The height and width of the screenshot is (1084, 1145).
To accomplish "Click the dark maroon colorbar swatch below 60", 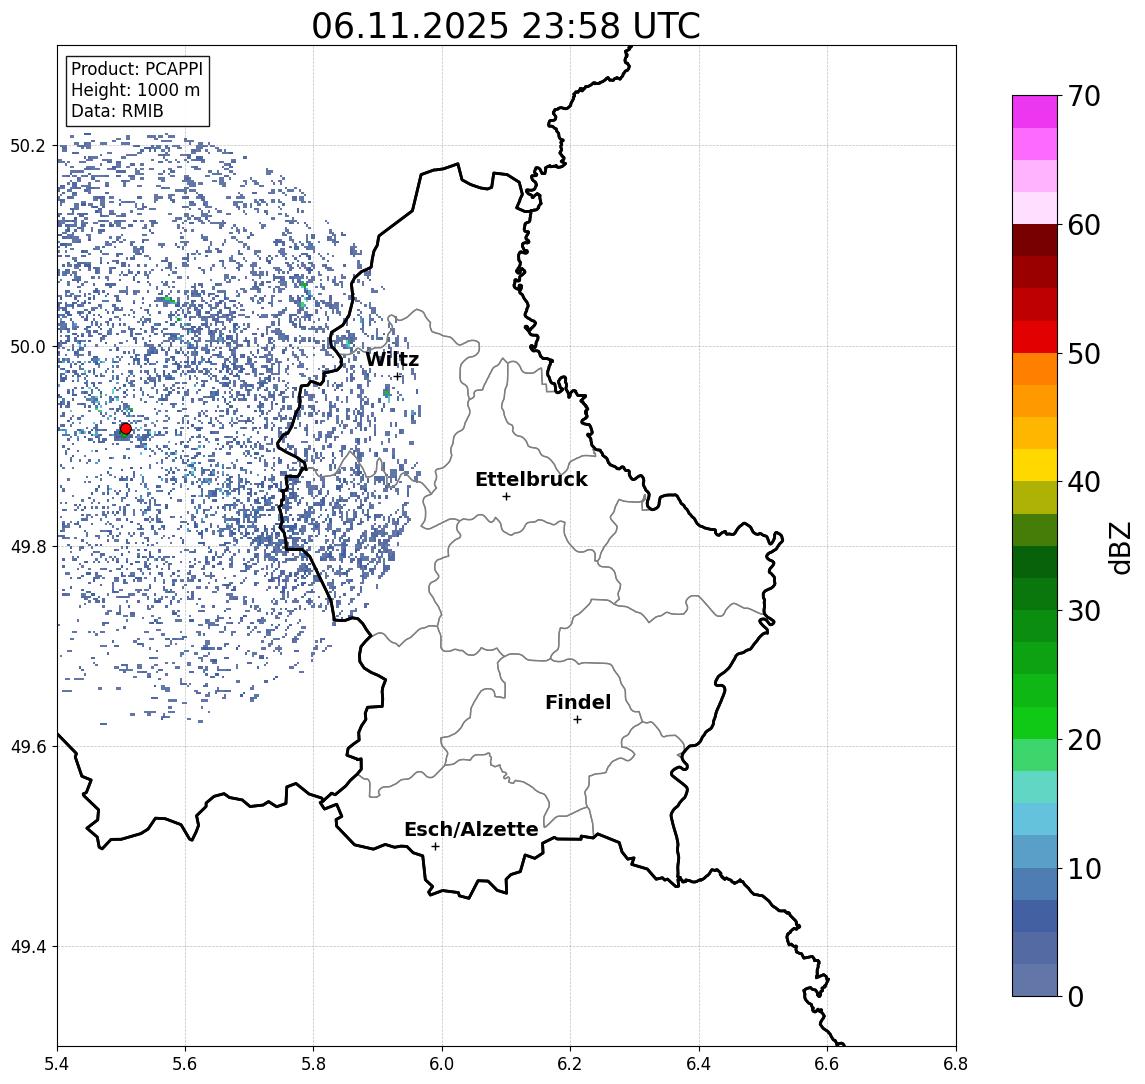I will coord(1035,240).
